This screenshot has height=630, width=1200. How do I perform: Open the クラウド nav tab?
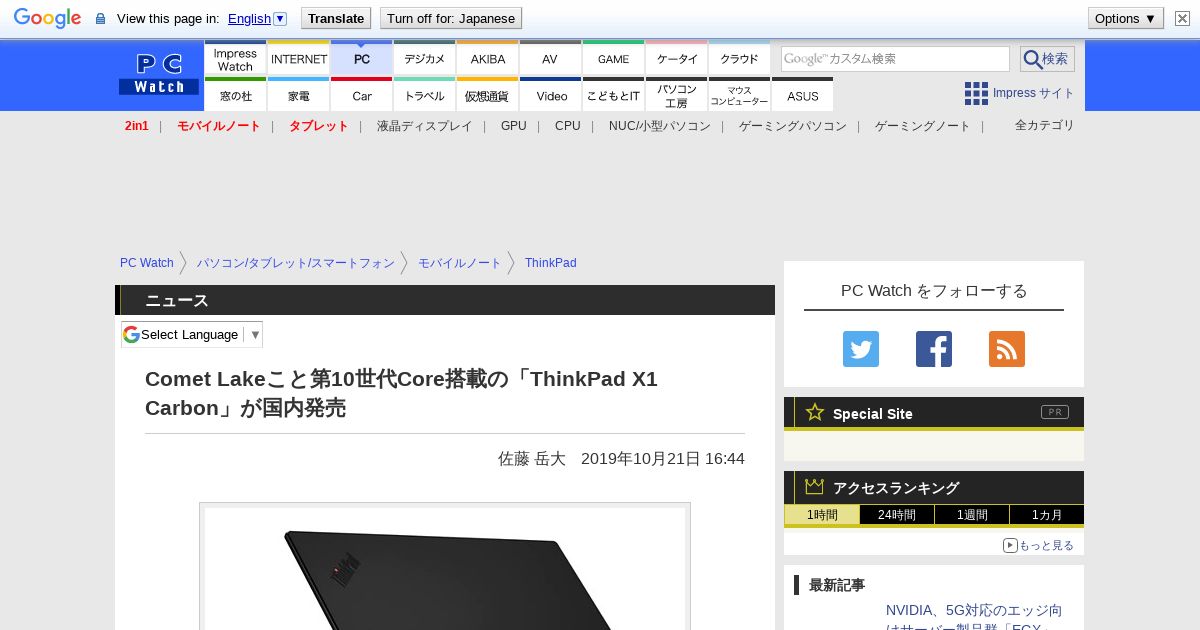coord(740,59)
